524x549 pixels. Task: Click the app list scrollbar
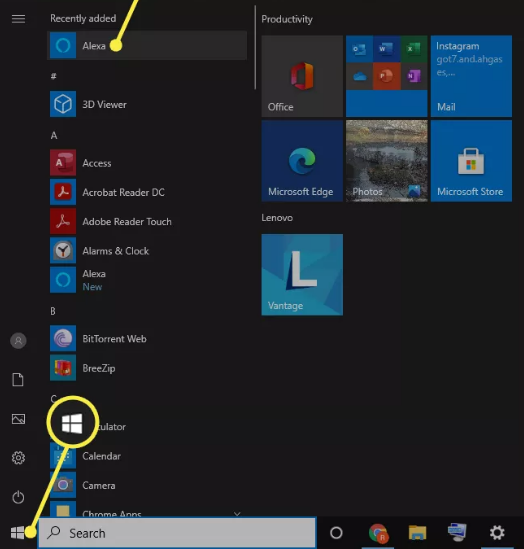coord(255,47)
